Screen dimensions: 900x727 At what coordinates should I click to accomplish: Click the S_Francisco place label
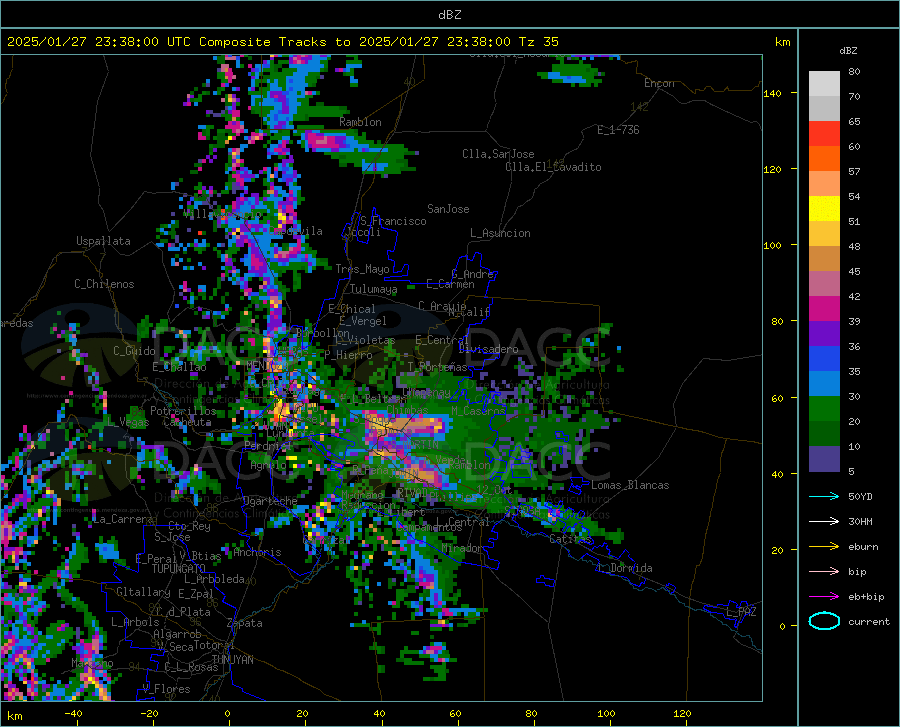click(393, 221)
